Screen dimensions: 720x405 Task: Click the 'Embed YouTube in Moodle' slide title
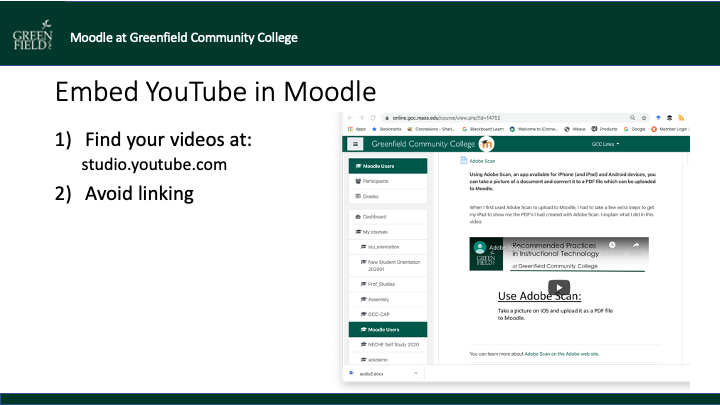[215, 91]
